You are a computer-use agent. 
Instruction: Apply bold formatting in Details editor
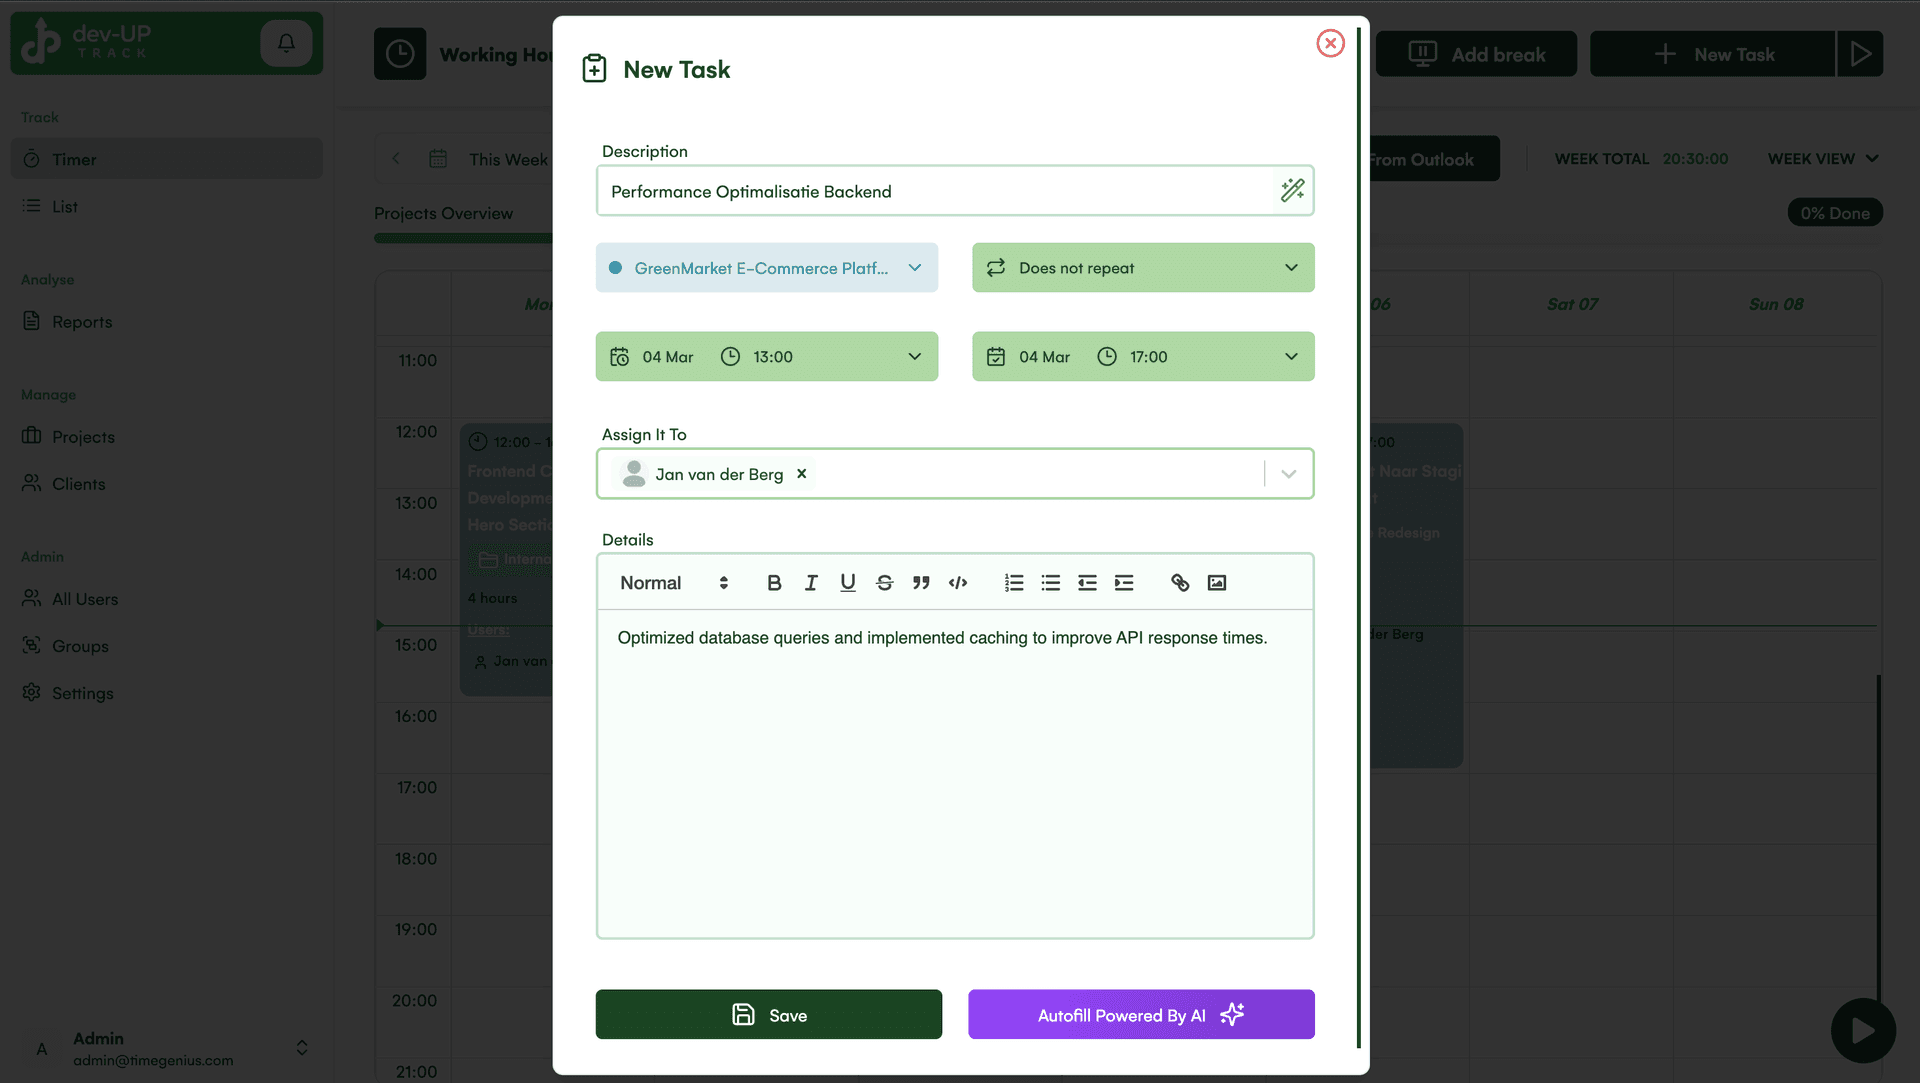[x=773, y=582]
